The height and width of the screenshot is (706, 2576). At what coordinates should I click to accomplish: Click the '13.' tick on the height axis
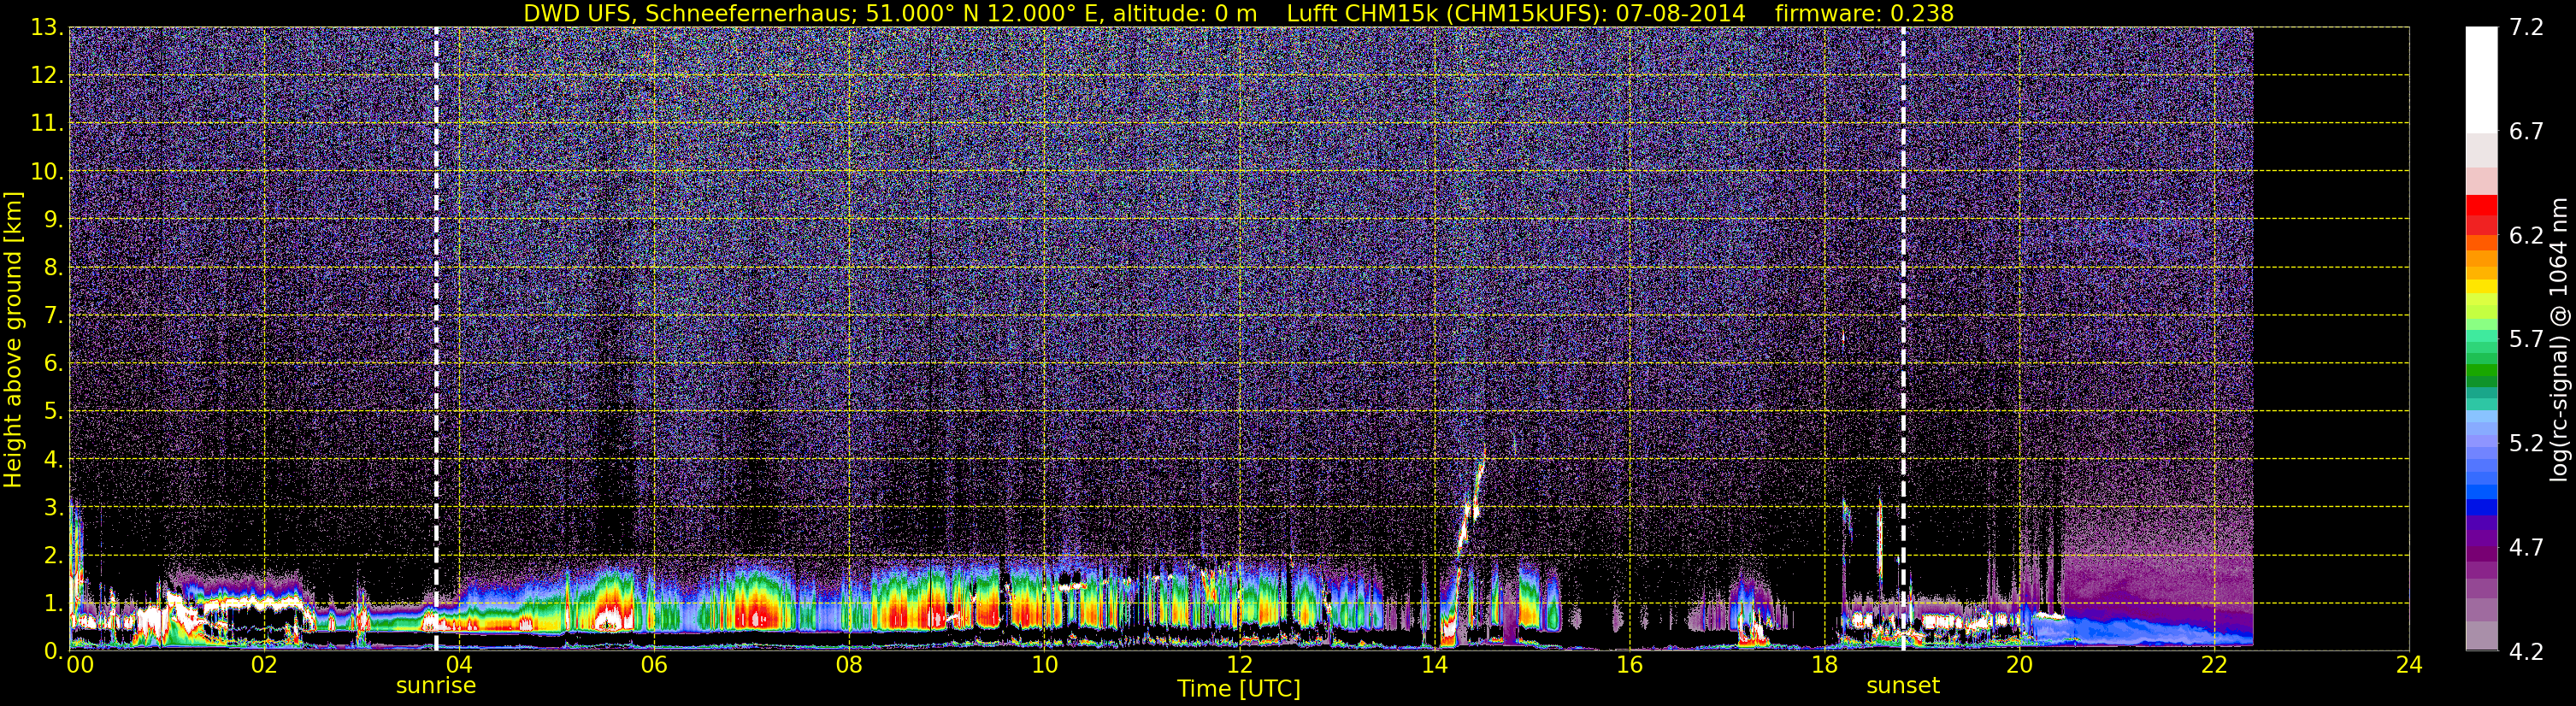coord(46,28)
